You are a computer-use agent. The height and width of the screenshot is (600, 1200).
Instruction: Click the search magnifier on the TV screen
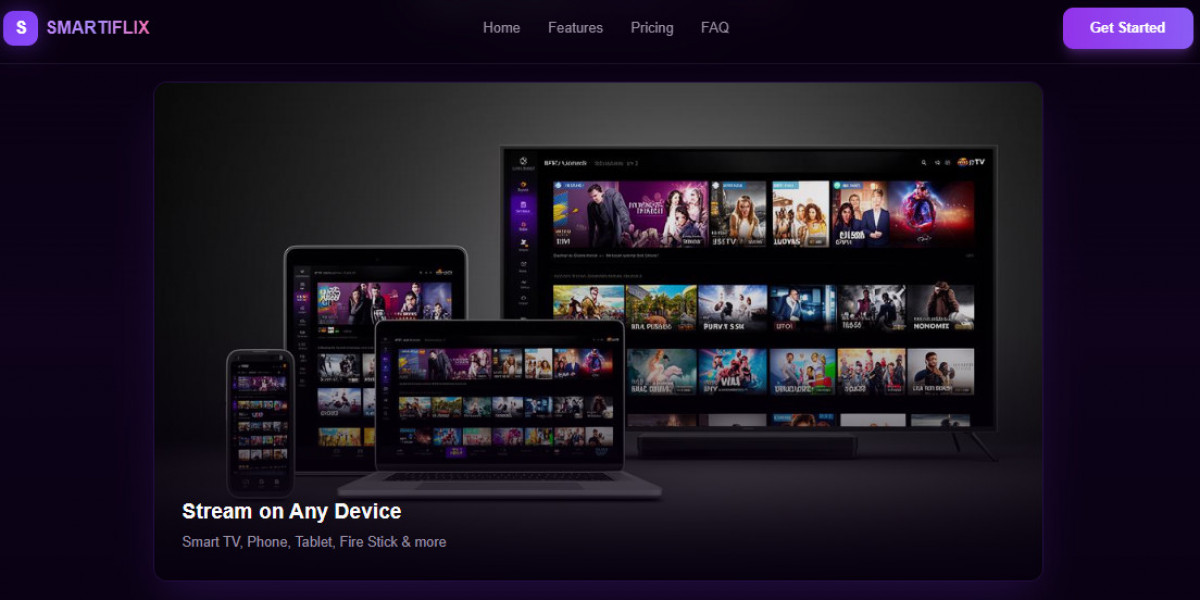coord(924,162)
